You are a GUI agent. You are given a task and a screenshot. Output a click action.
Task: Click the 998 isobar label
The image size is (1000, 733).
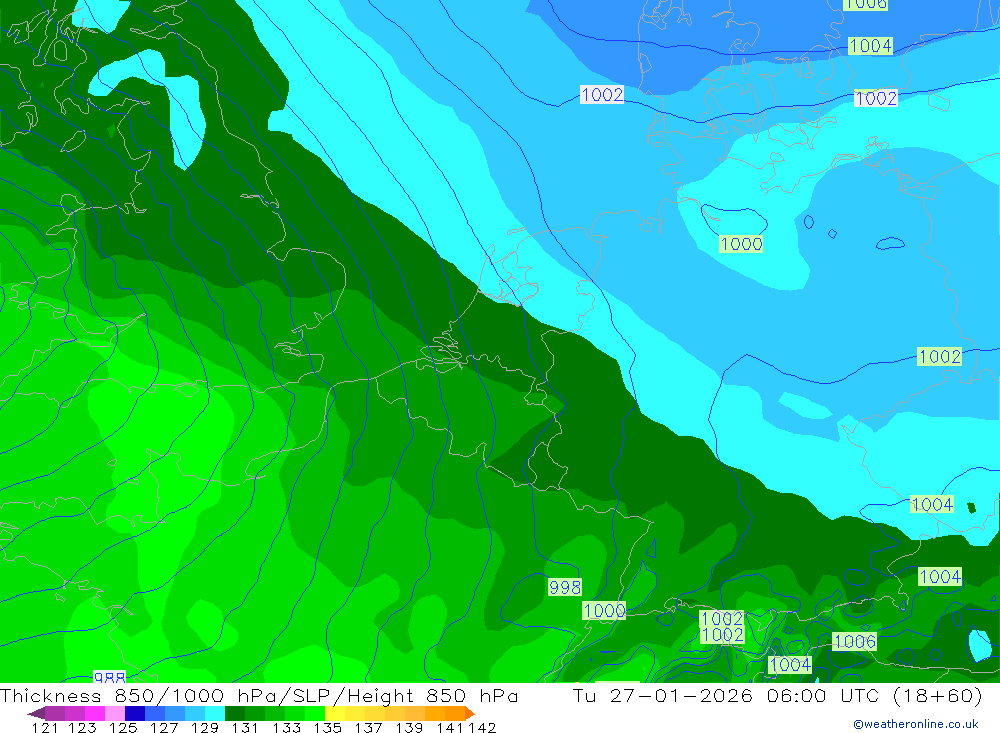(564, 587)
